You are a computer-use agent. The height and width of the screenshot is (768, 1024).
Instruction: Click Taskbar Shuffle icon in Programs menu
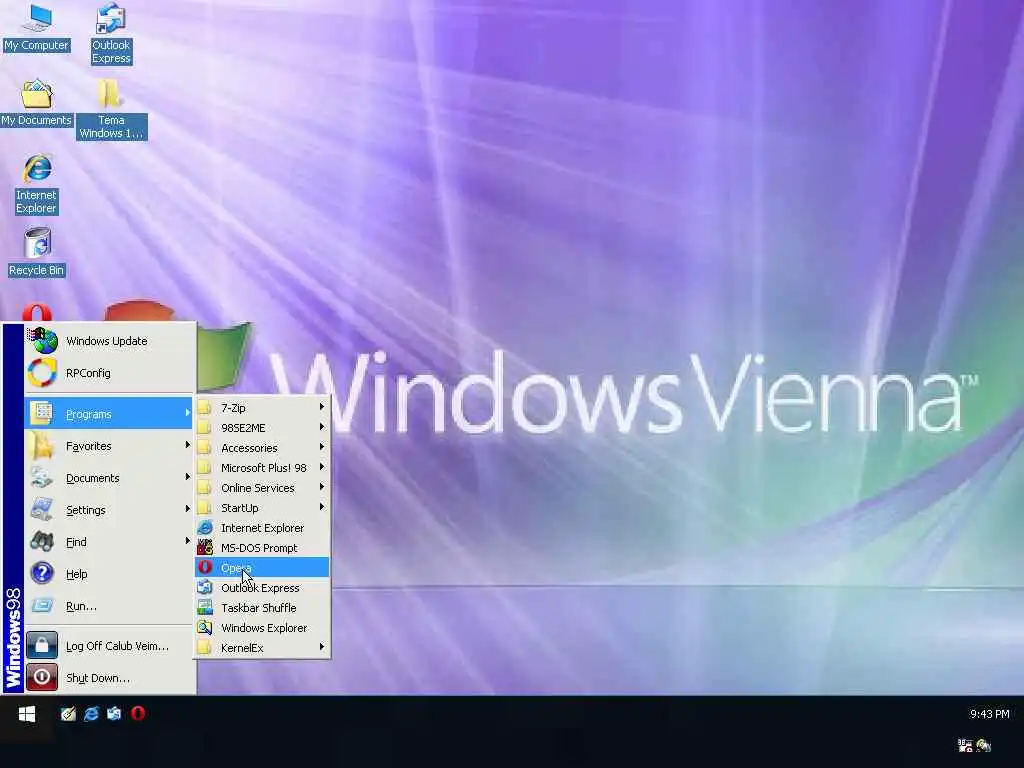pyautogui.click(x=205, y=607)
